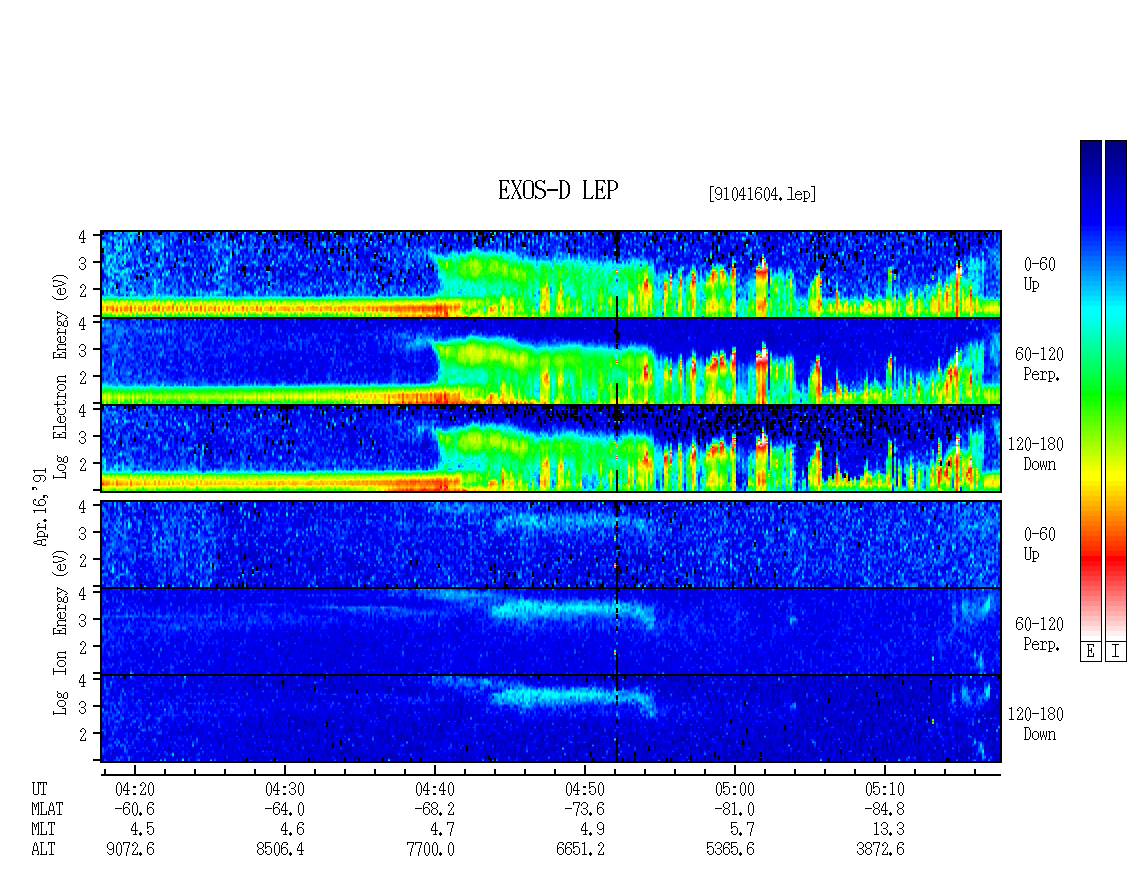The image size is (1130, 875).
Task: Click the ion 60-120 Perp. spectrogram panel
Action: coord(551,631)
